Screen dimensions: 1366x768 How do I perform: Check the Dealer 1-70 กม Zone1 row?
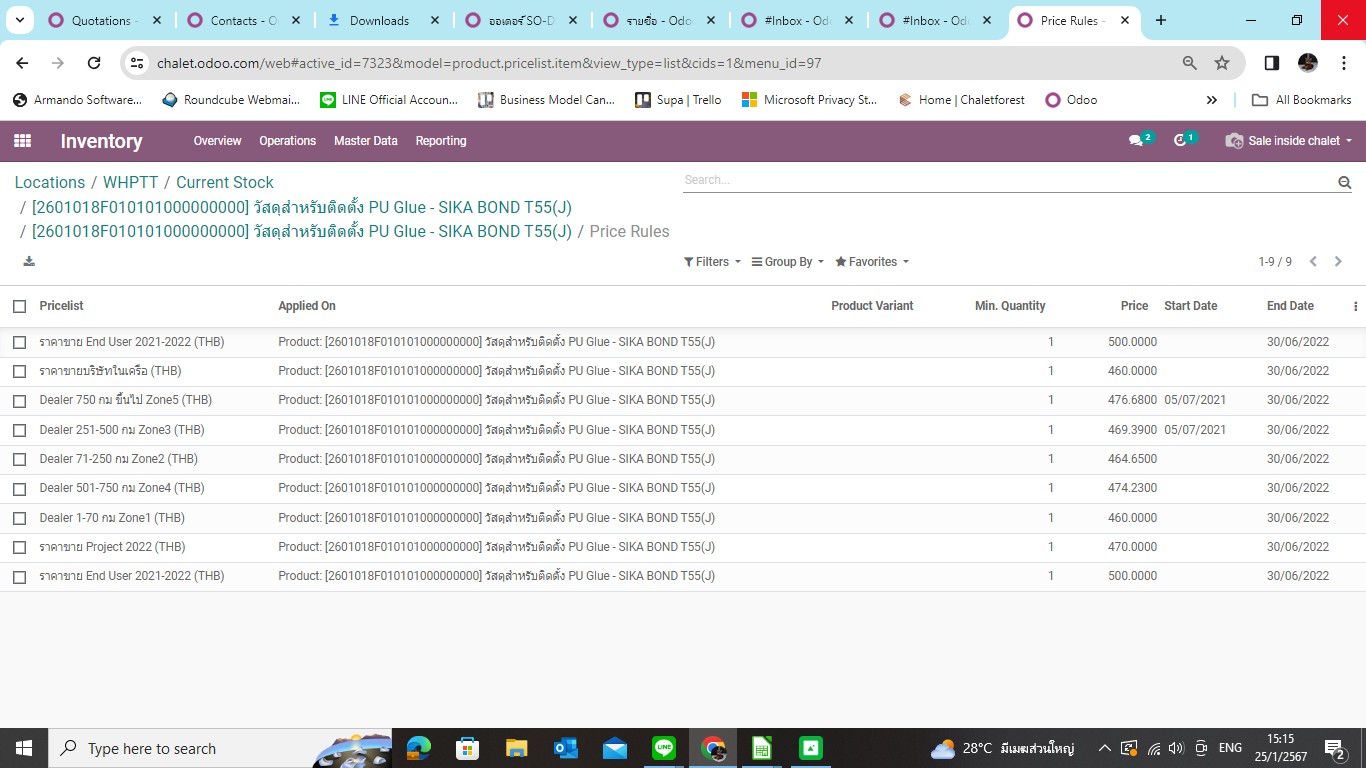point(19,518)
